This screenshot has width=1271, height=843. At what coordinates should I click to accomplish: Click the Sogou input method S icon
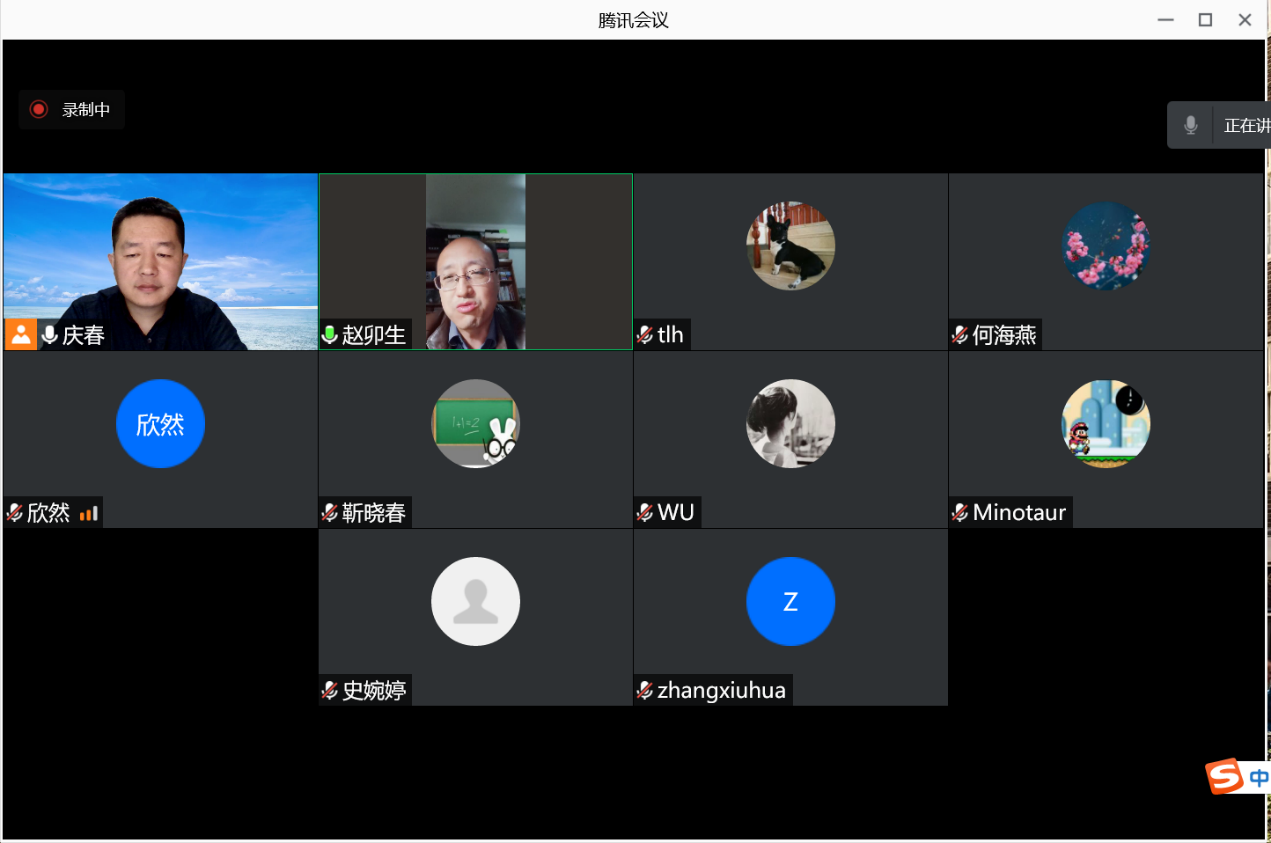pyautogui.click(x=1224, y=776)
